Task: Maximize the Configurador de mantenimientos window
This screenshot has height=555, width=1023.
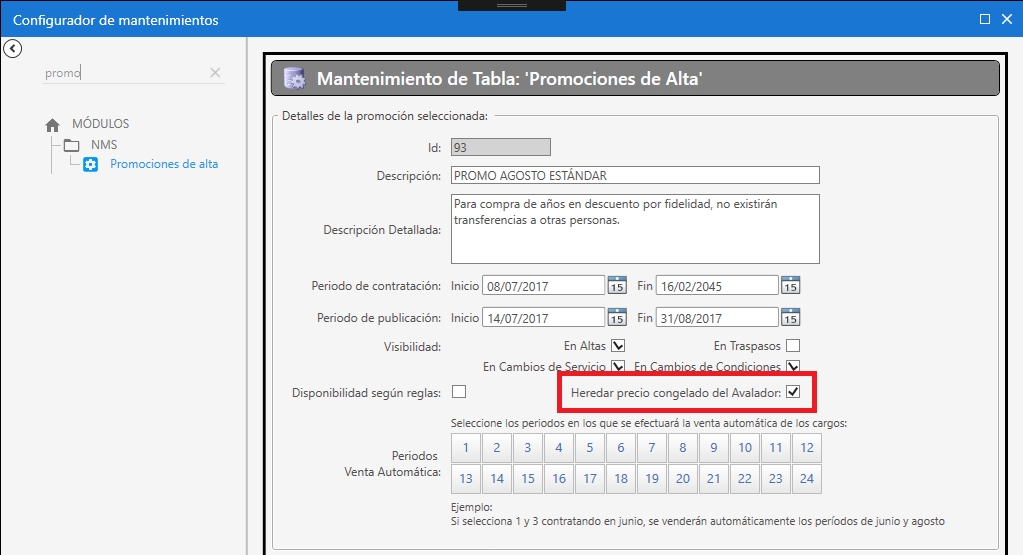Action: [985, 20]
